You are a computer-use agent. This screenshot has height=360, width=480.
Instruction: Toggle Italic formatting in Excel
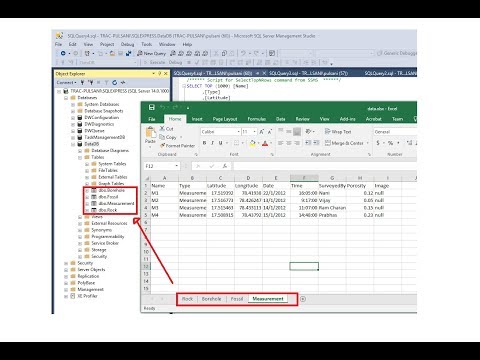coord(212,143)
